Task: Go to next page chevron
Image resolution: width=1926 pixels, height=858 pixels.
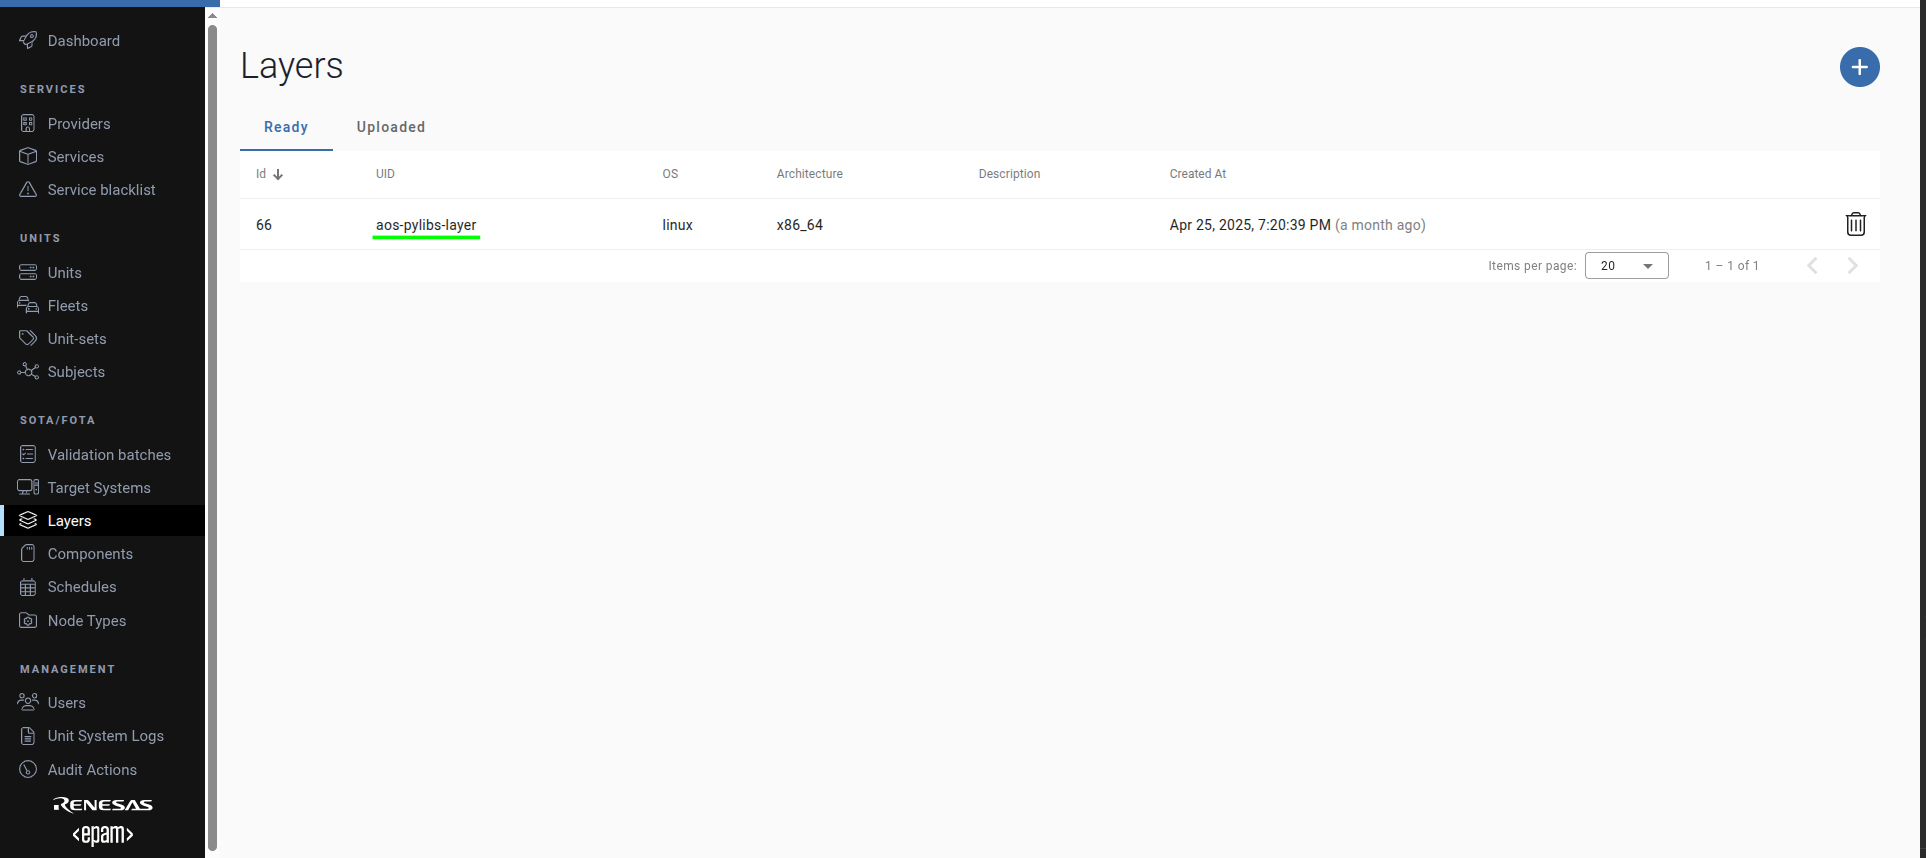Action: click(1852, 266)
